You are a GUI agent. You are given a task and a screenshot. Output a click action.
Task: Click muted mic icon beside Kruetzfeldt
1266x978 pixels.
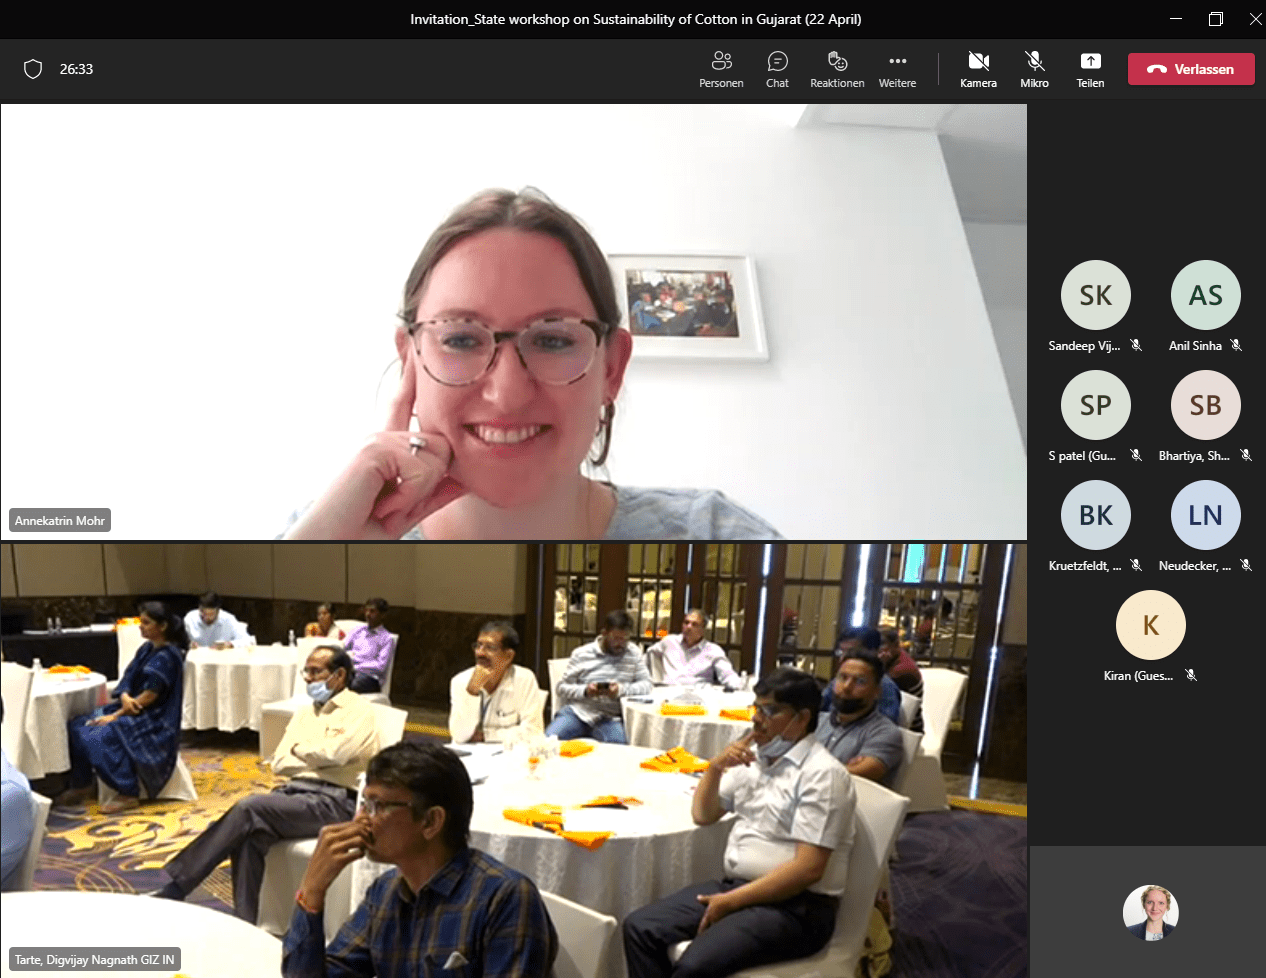click(x=1136, y=565)
